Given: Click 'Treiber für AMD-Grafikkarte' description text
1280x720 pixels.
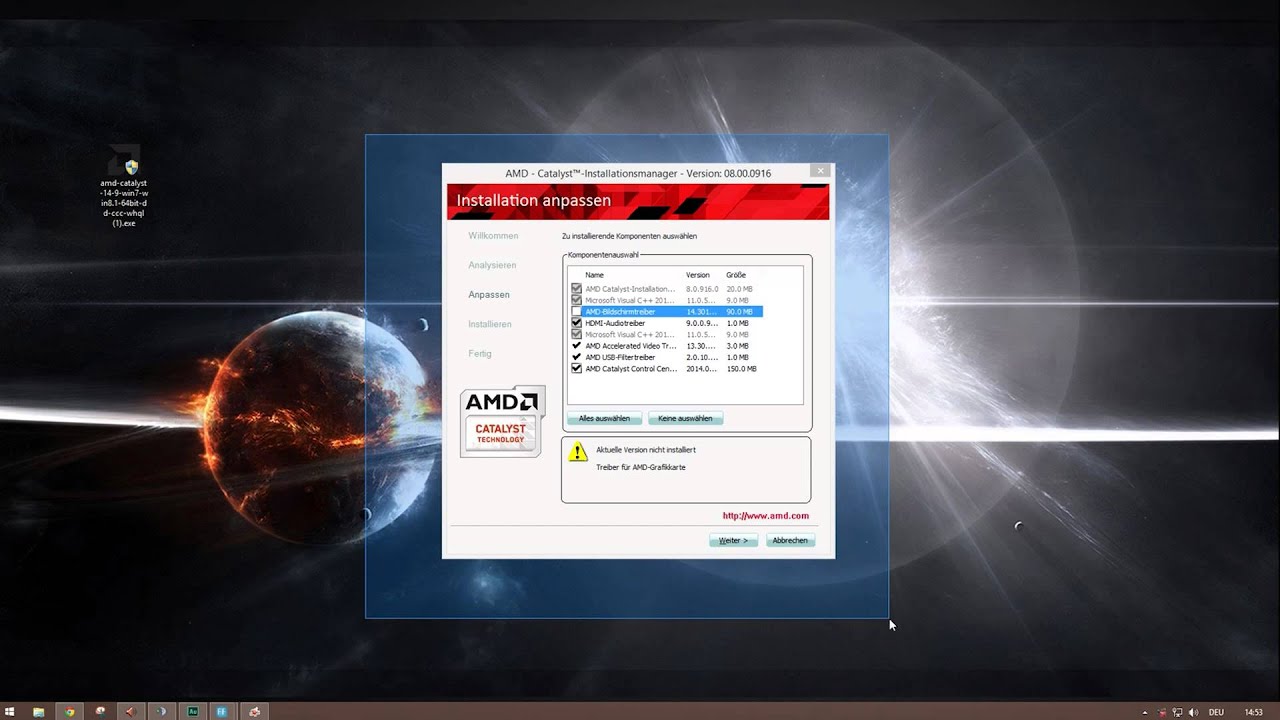Looking at the screenshot, I should 641,467.
